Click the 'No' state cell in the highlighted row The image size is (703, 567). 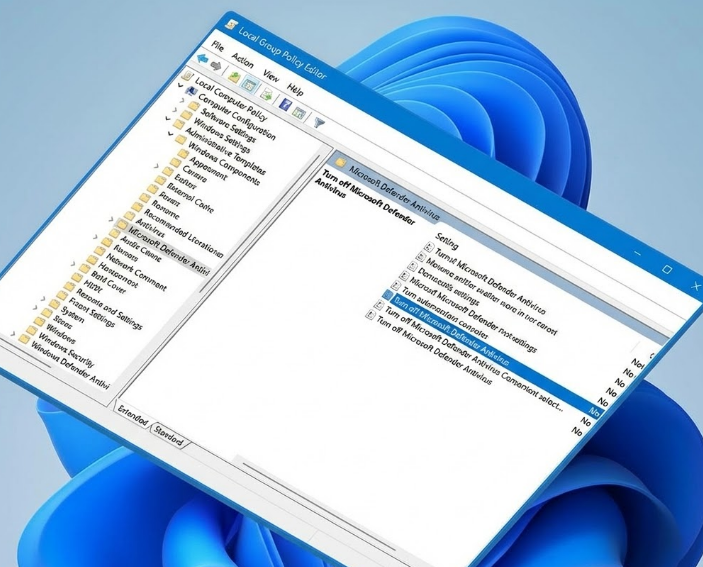[x=594, y=411]
